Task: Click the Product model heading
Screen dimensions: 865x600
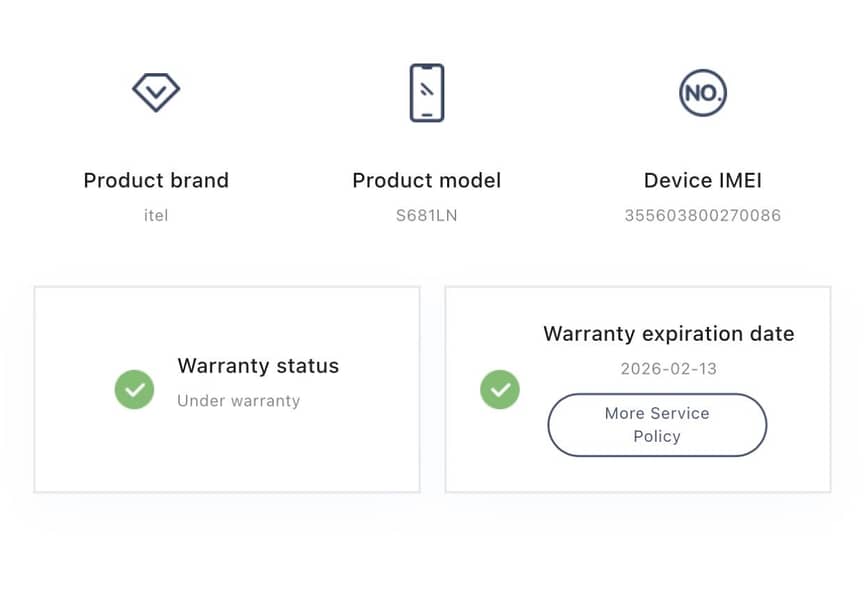Action: point(427,180)
